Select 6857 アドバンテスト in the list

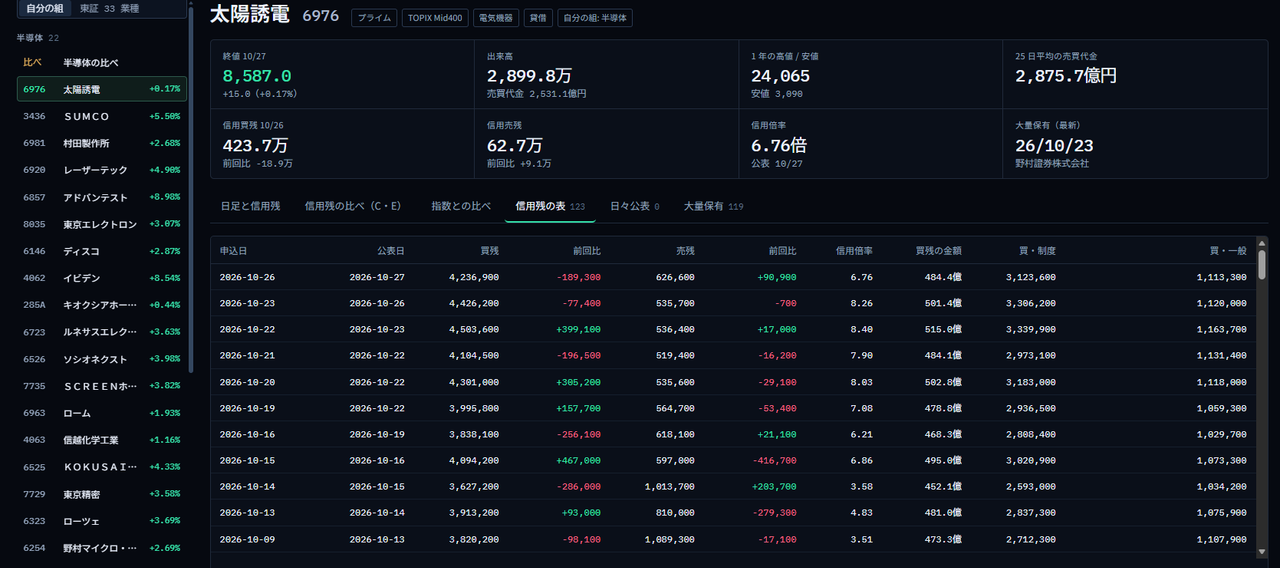tap(102, 197)
